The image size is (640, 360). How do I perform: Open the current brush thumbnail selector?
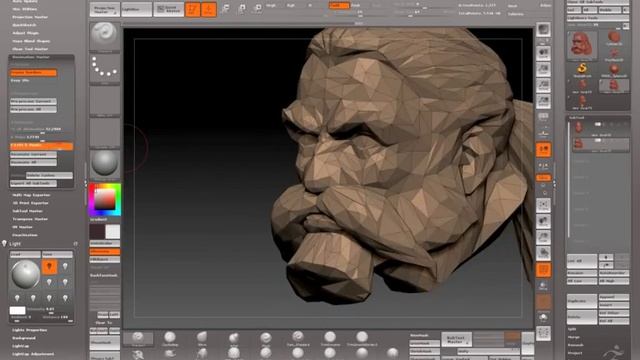(x=104, y=36)
